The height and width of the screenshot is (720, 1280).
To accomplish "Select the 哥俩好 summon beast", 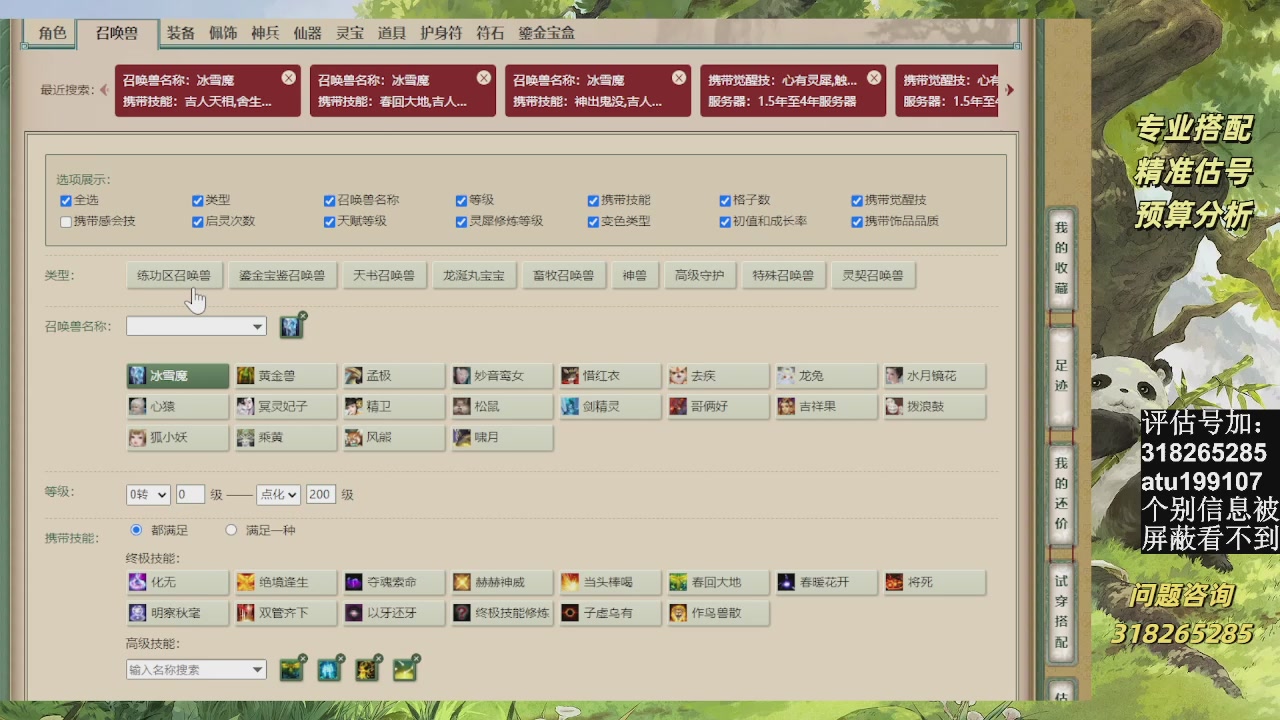I will click(x=718, y=407).
